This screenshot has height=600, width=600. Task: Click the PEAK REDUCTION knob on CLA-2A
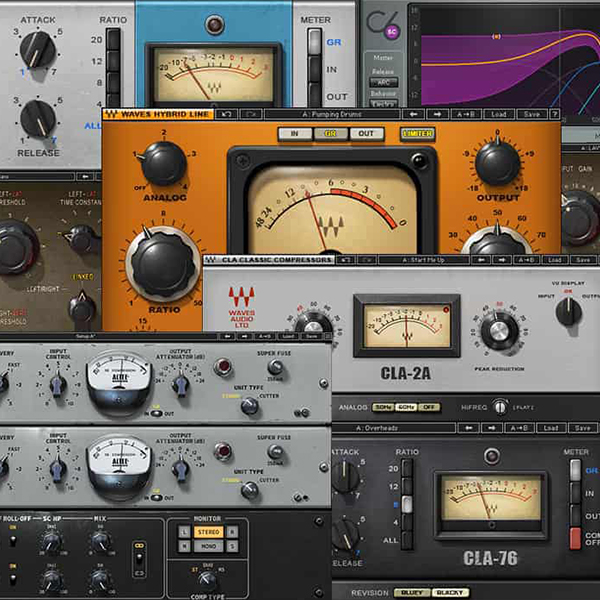click(x=499, y=331)
